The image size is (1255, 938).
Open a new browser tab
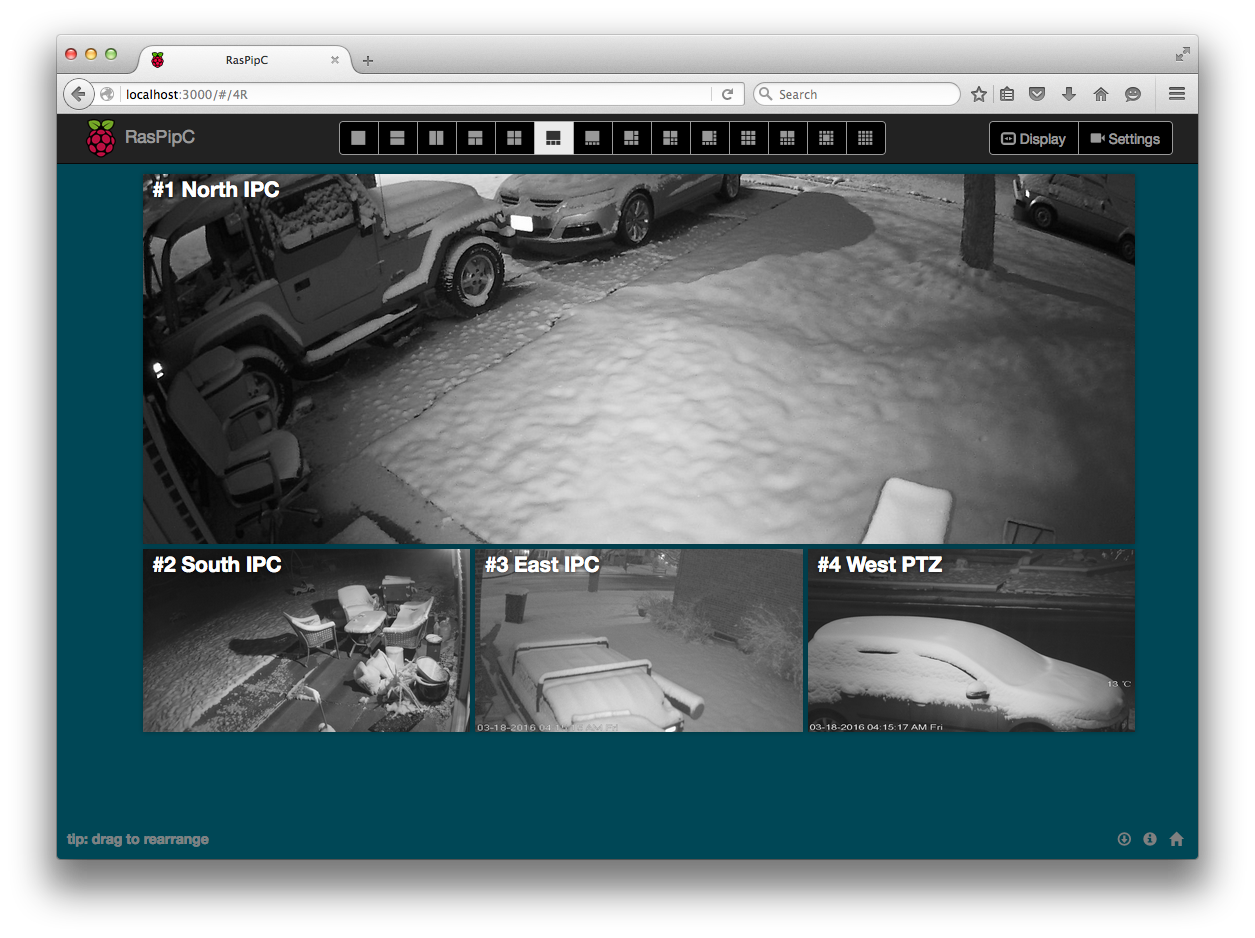pyautogui.click(x=368, y=61)
